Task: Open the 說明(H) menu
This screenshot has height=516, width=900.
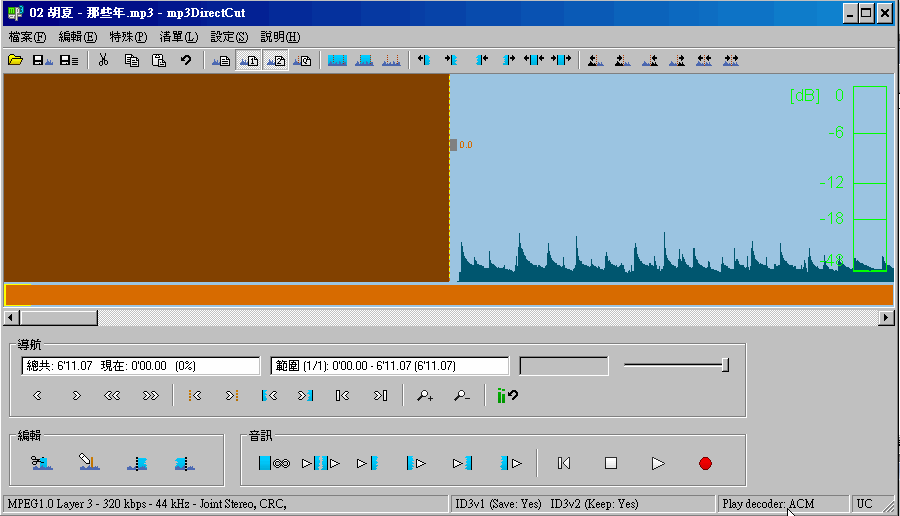Action: pos(280,37)
